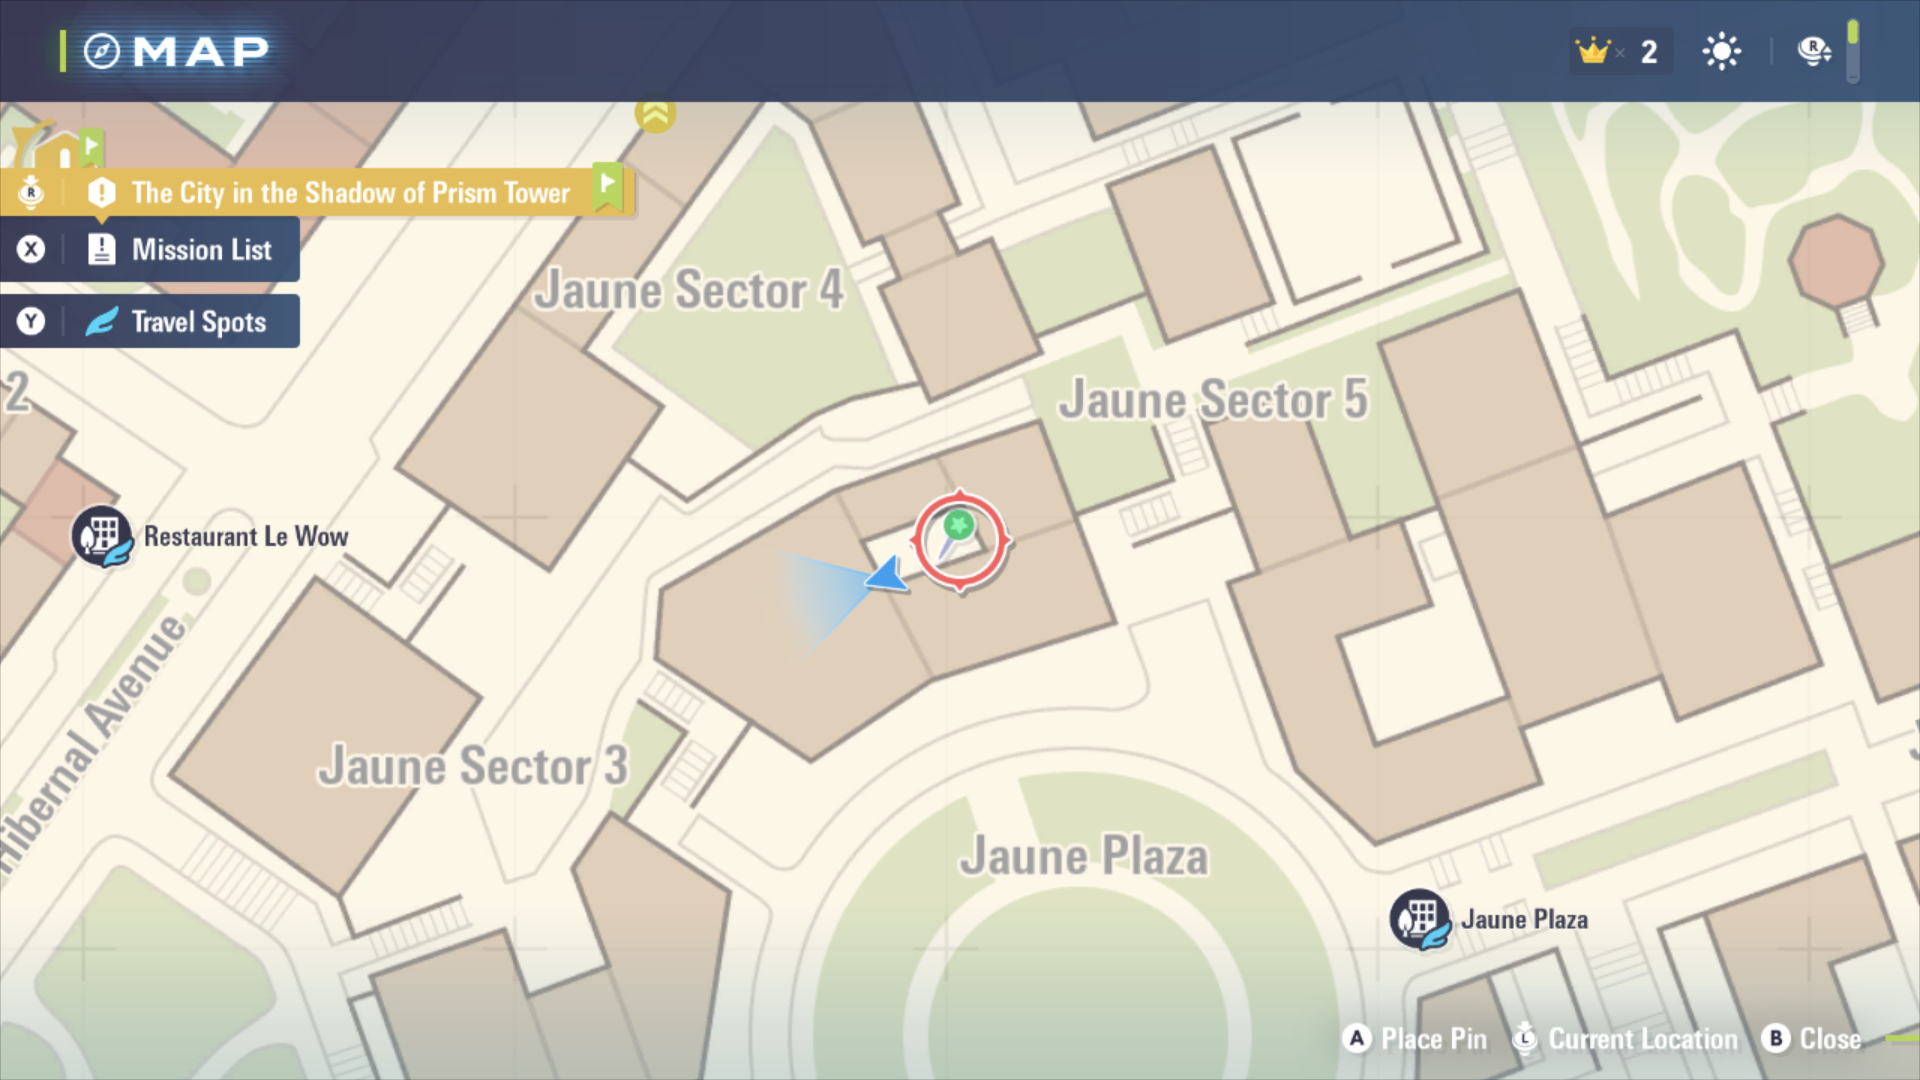Viewport: 1920px width, 1080px height.
Task: Close the map with B button
Action: pos(1812,1039)
